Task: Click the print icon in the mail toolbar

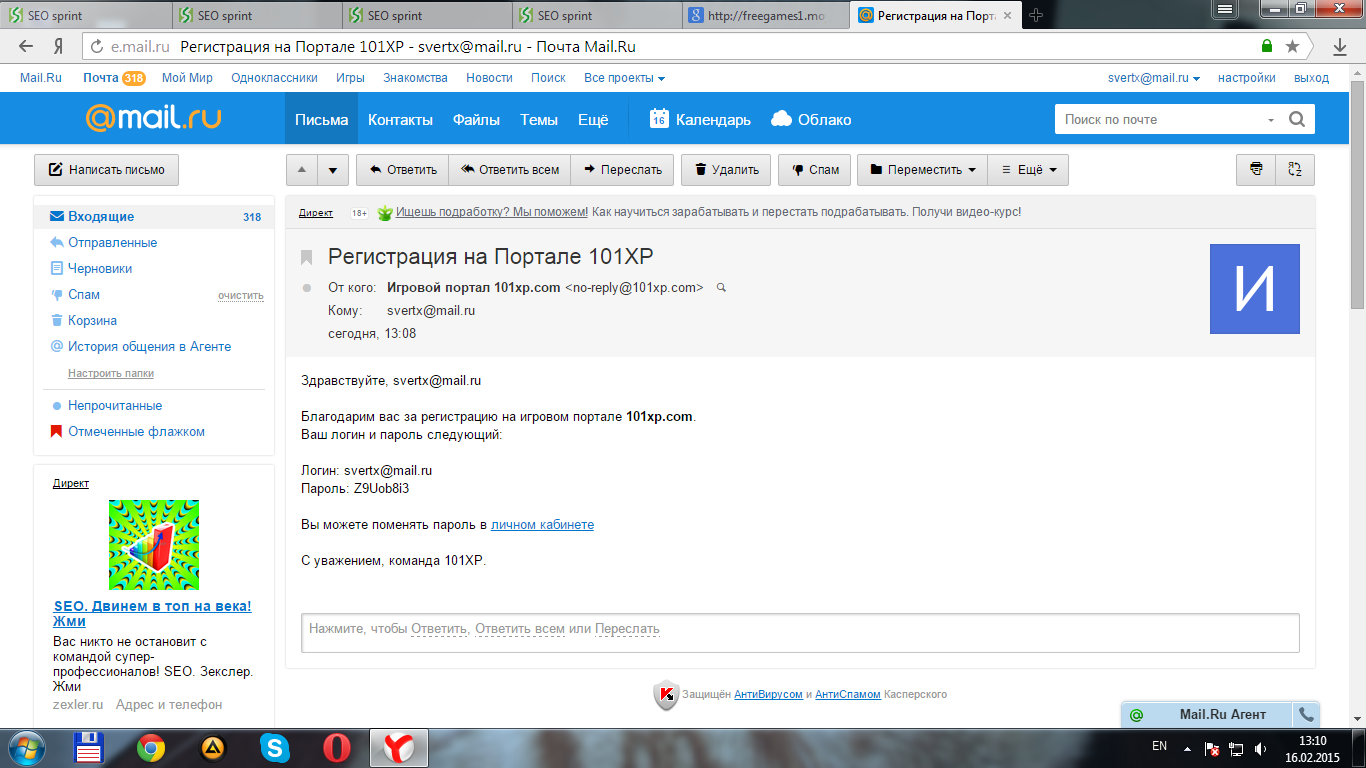Action: coord(1256,170)
